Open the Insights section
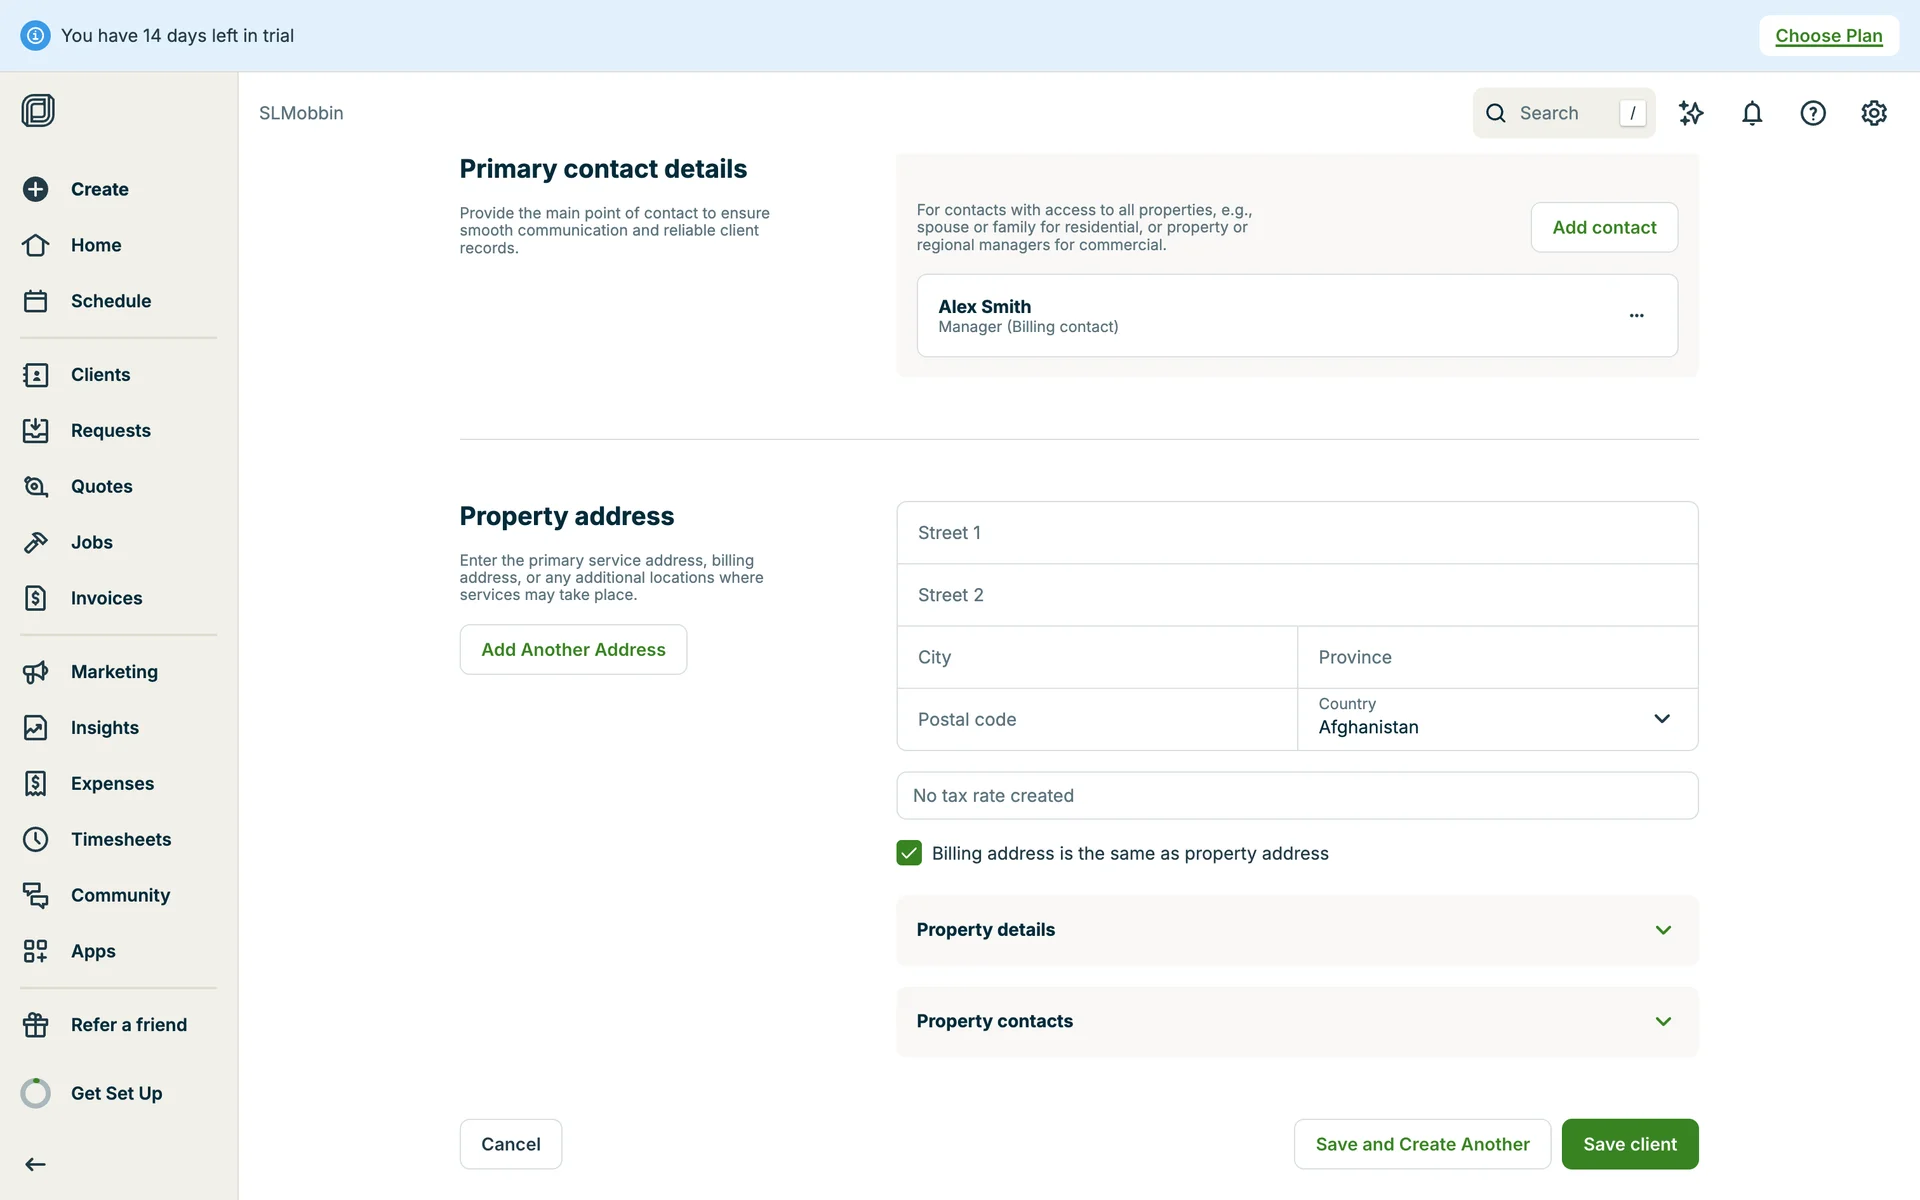Screen dimensions: 1920x1200 [x=104, y=727]
